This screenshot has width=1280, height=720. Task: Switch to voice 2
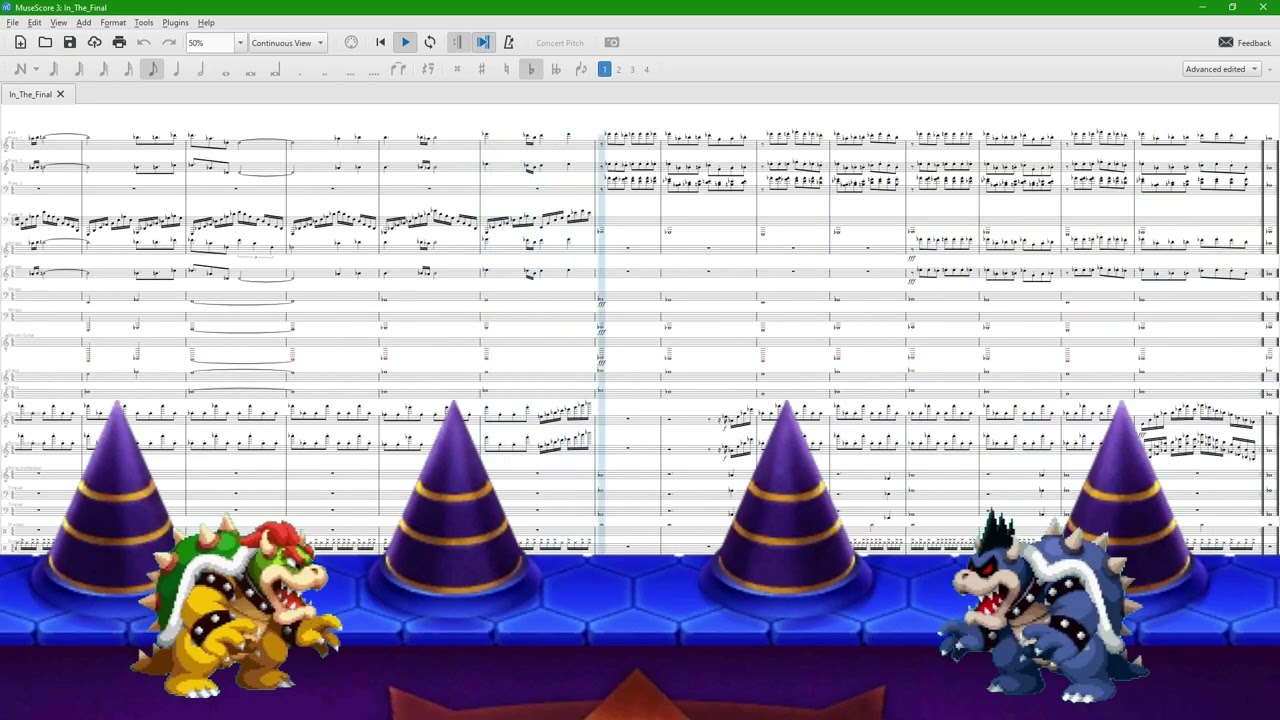pos(618,69)
